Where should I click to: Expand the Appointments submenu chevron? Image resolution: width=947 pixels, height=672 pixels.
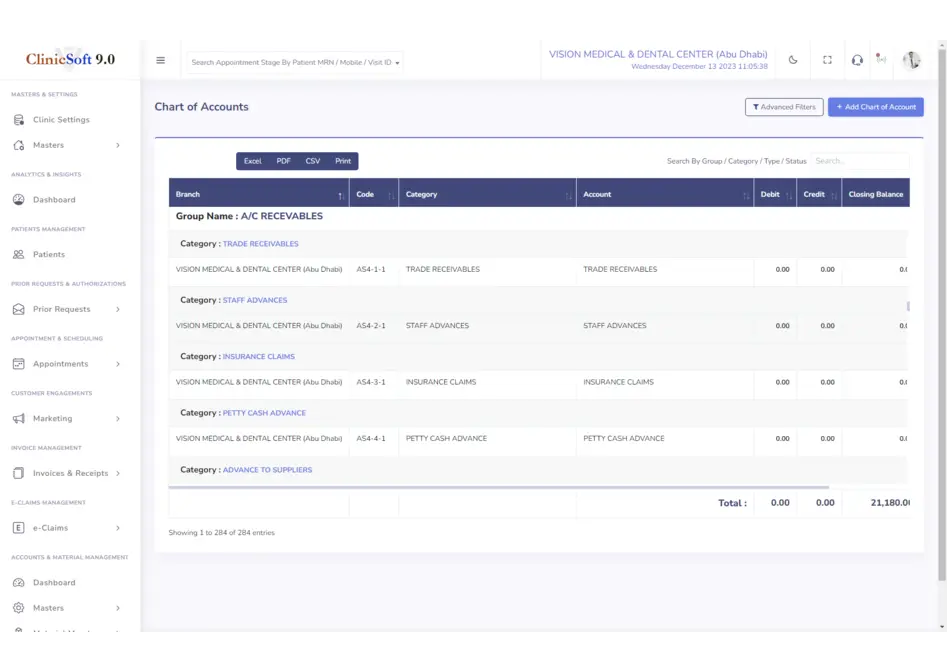[x=117, y=364]
